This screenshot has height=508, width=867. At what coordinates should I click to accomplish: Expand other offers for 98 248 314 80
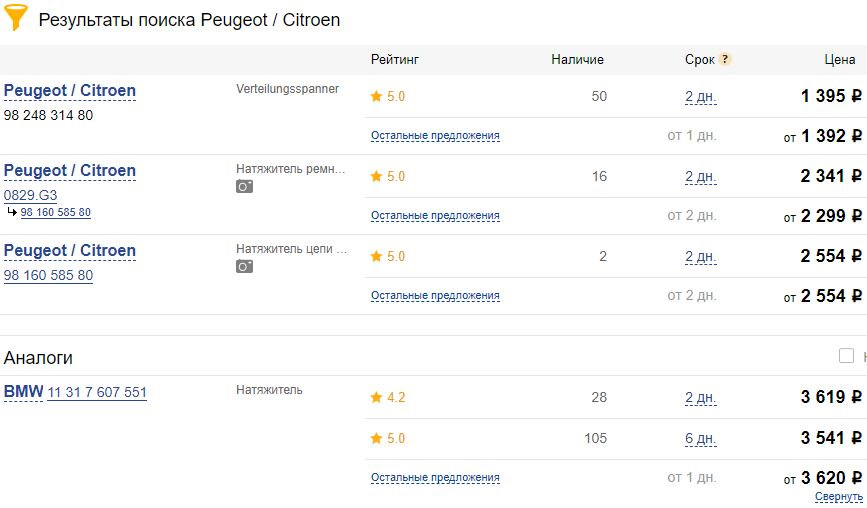tap(435, 136)
